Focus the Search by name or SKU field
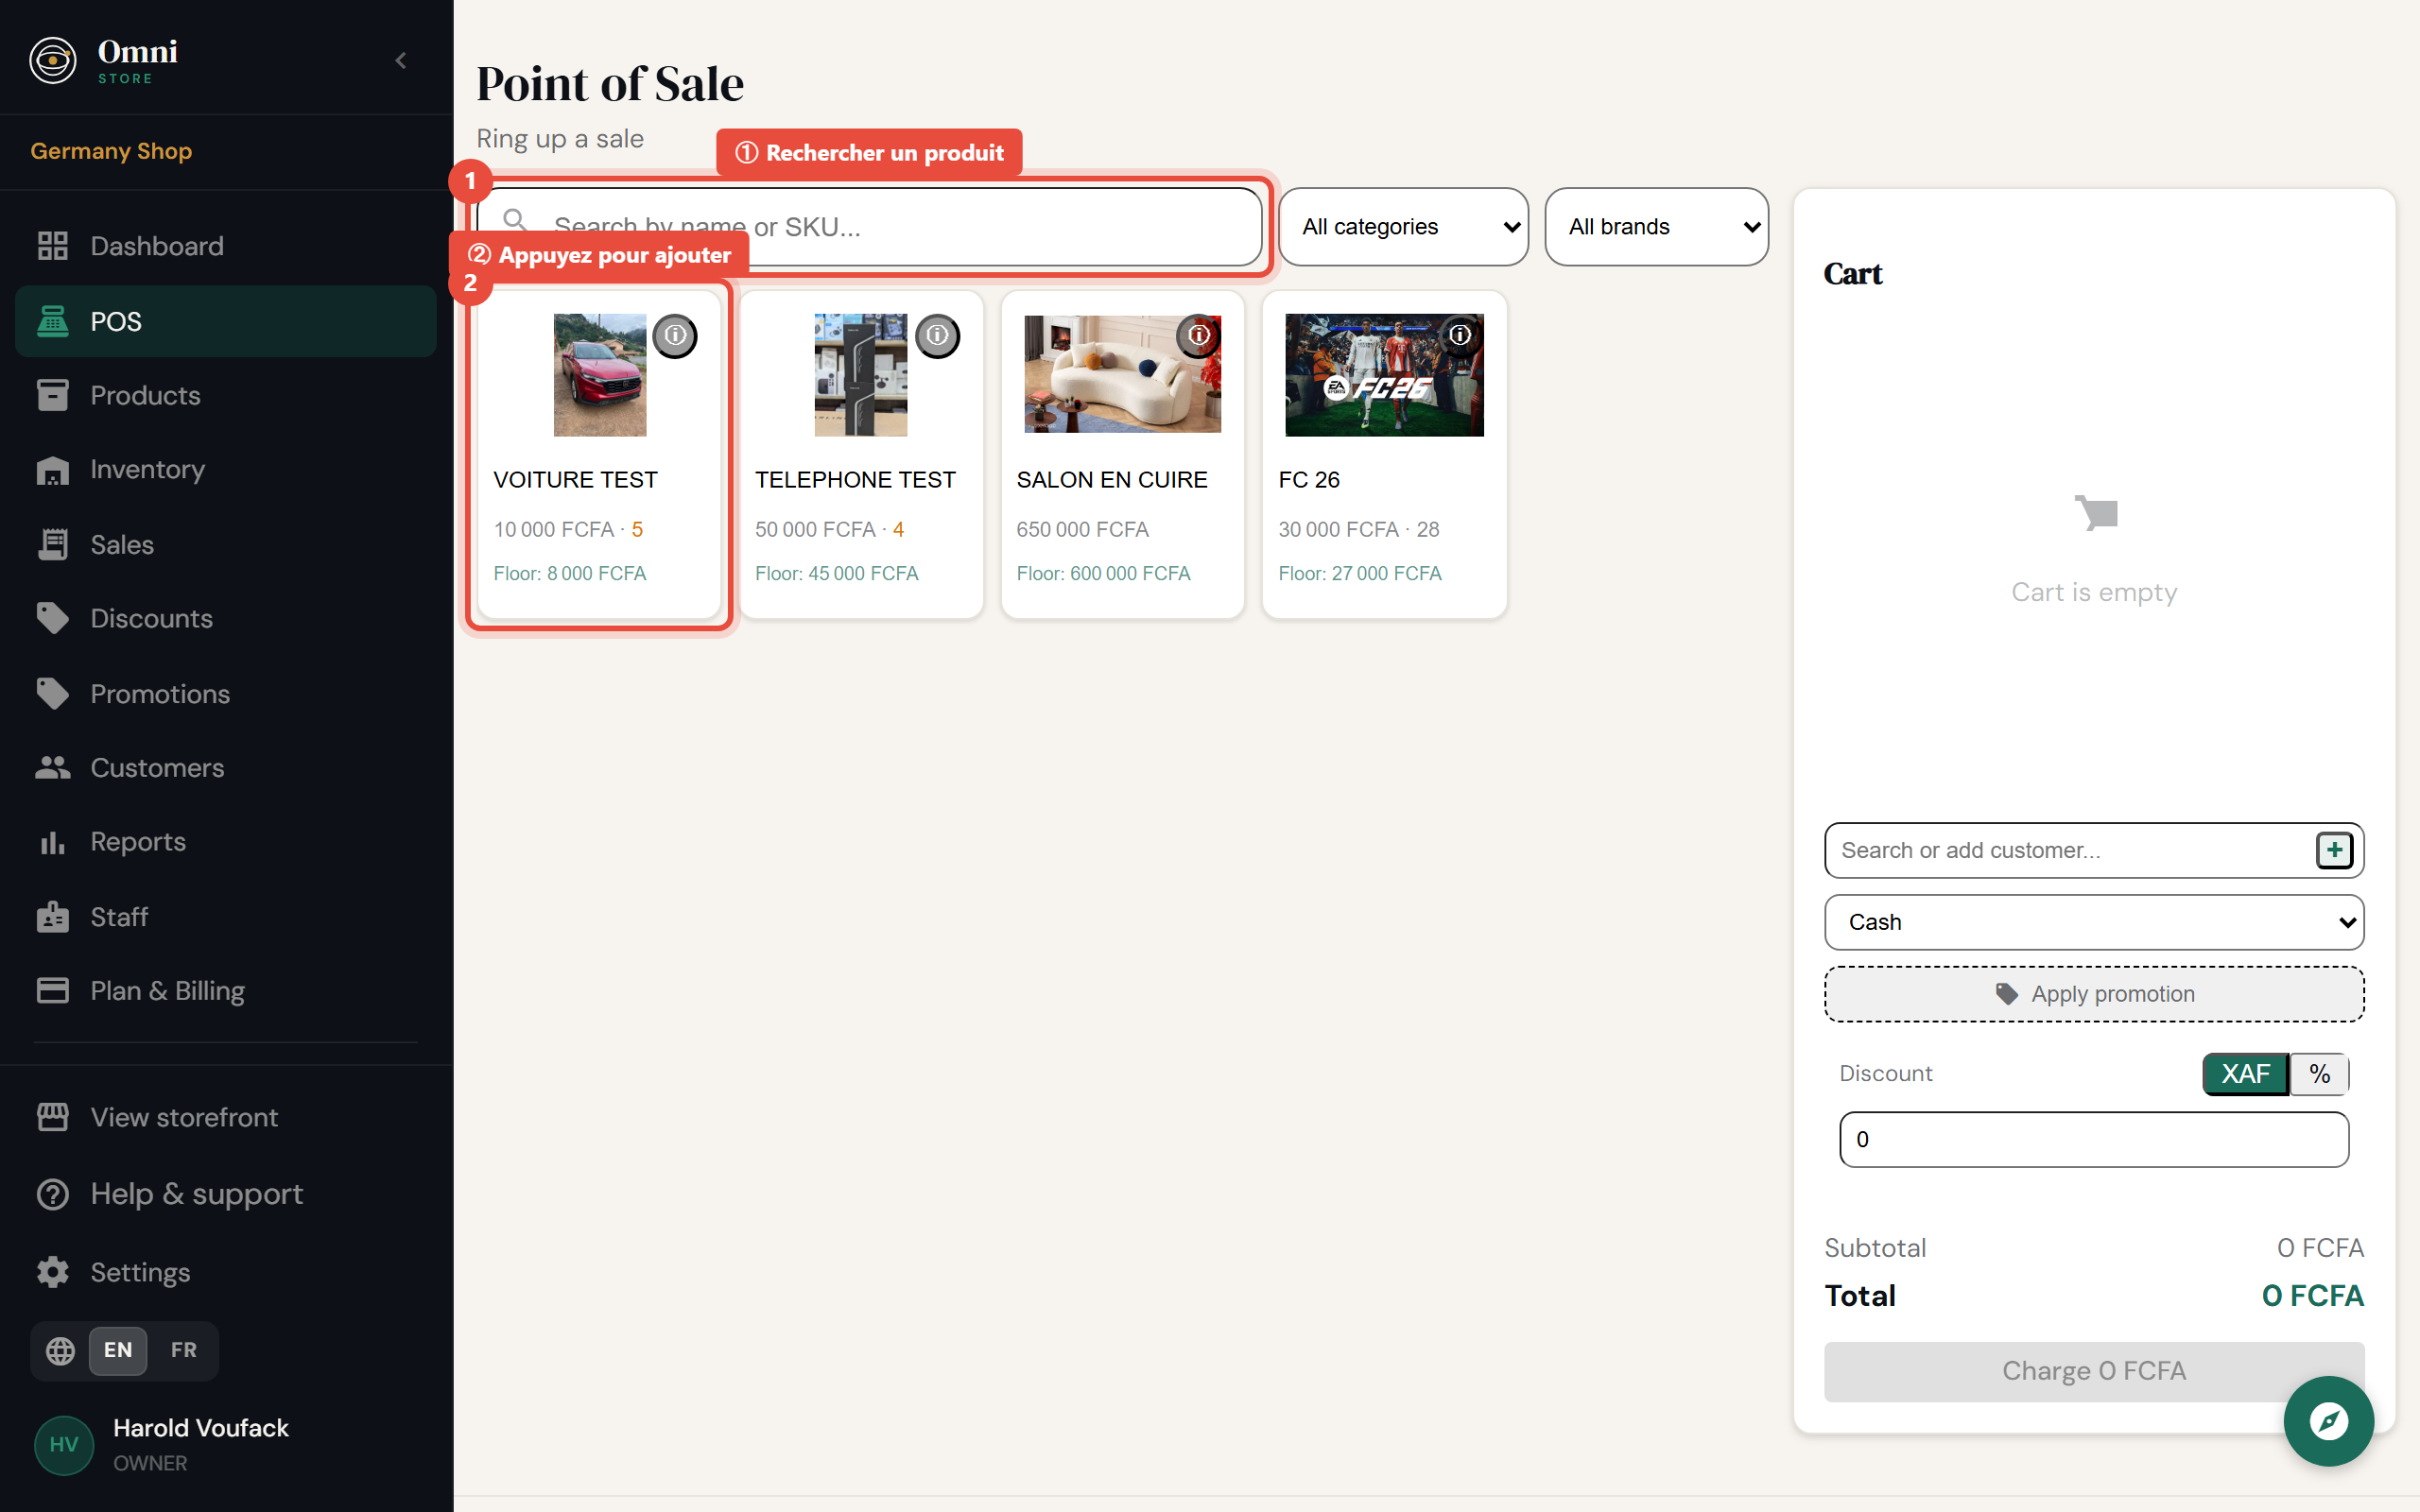 (x=868, y=227)
